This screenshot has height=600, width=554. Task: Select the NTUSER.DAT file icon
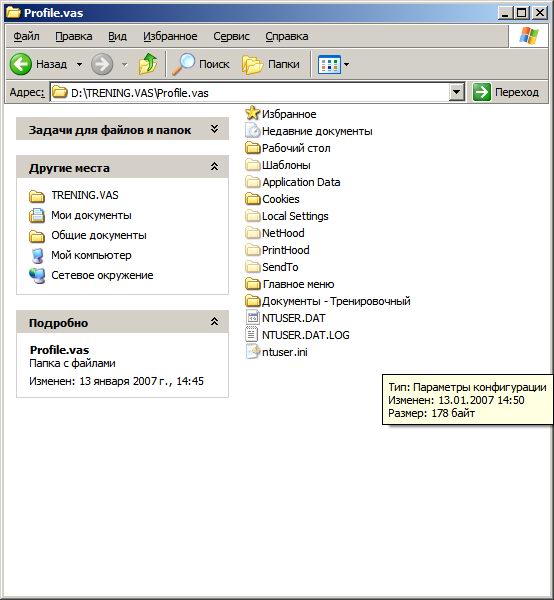(x=252, y=318)
